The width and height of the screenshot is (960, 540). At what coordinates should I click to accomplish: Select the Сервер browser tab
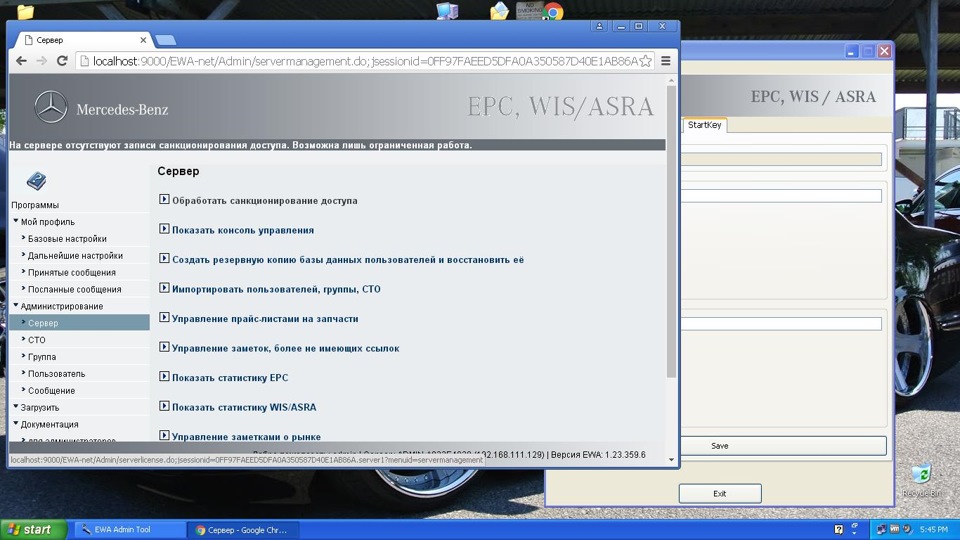click(x=83, y=40)
